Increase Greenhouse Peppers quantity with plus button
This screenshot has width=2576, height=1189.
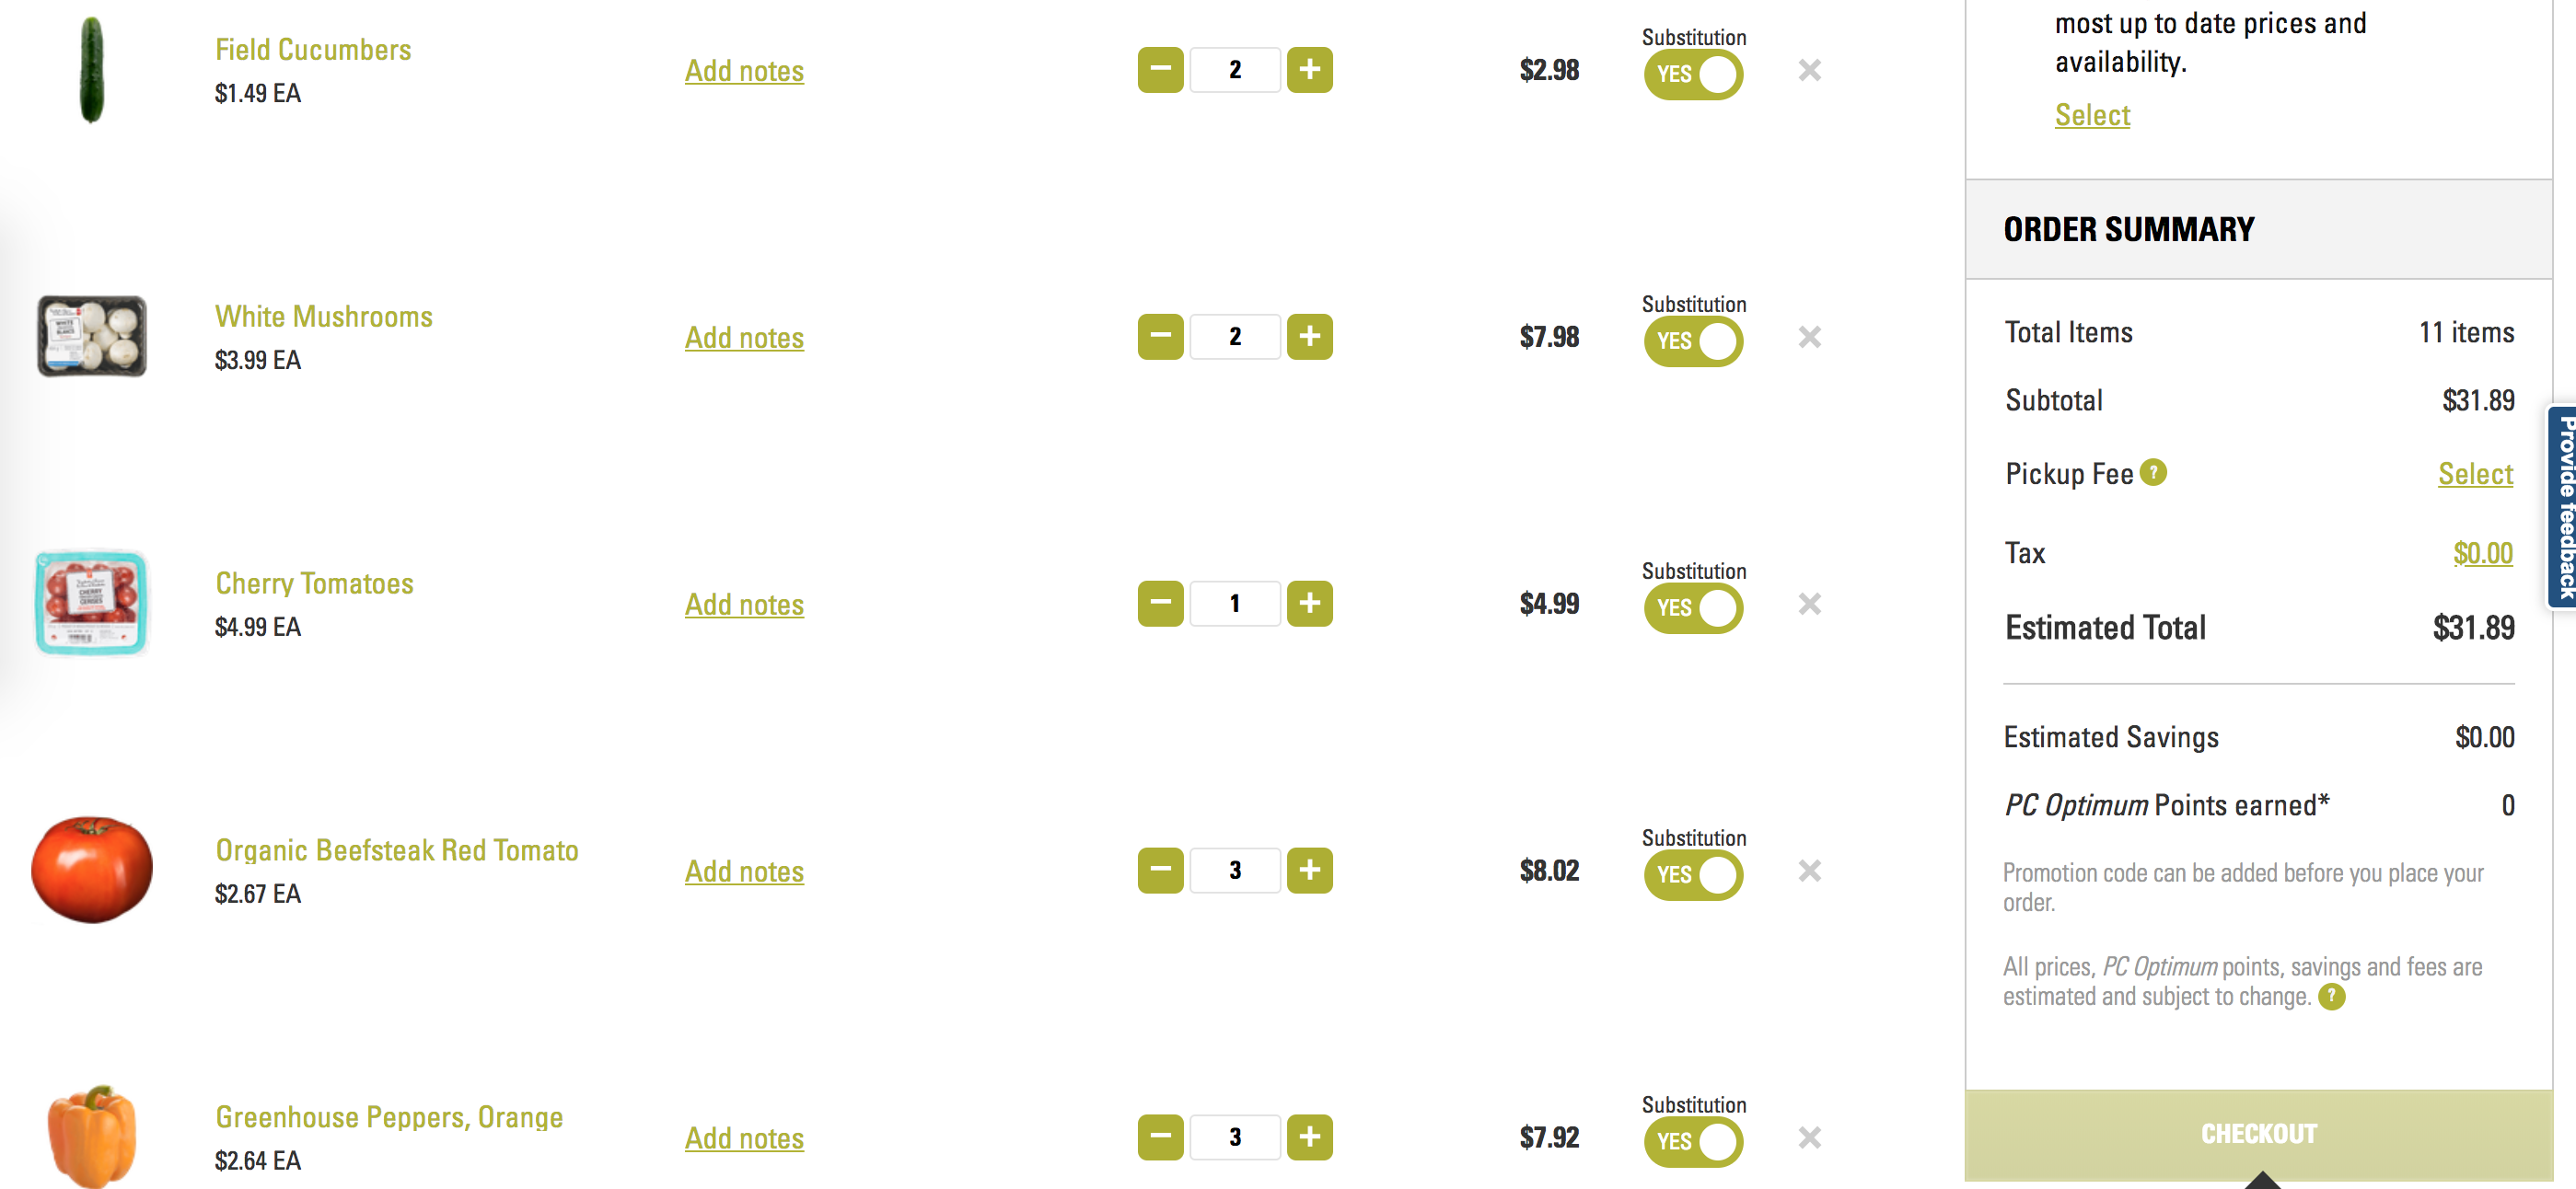(x=1309, y=1137)
